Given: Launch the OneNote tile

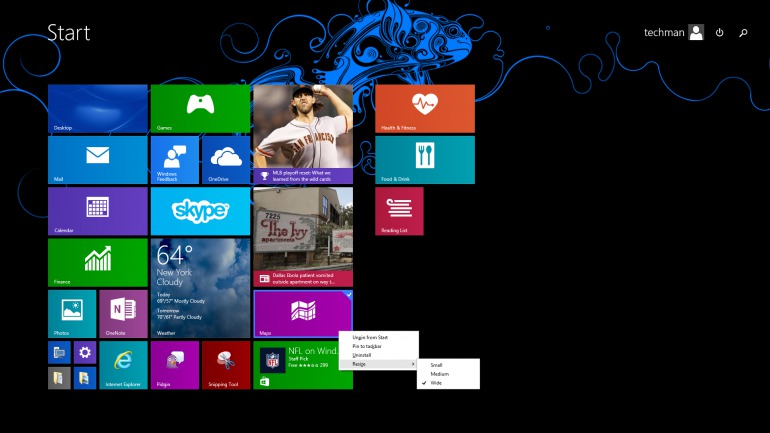Looking at the screenshot, I should click(123, 314).
